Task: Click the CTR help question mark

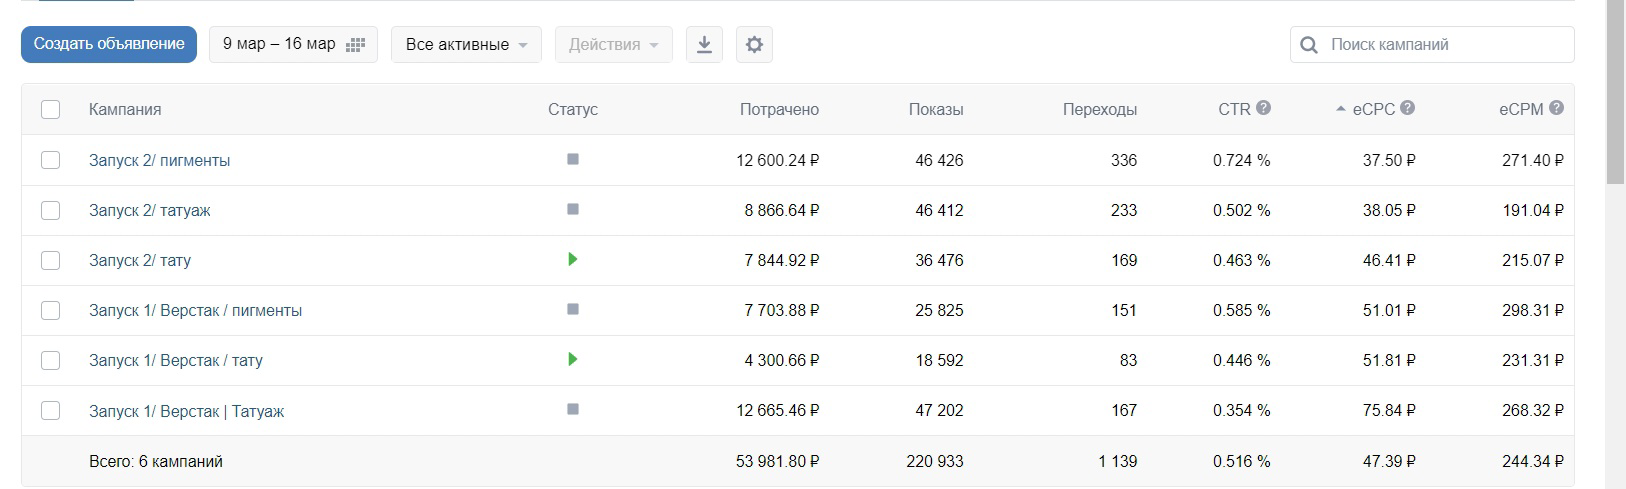Action: (x=1263, y=108)
